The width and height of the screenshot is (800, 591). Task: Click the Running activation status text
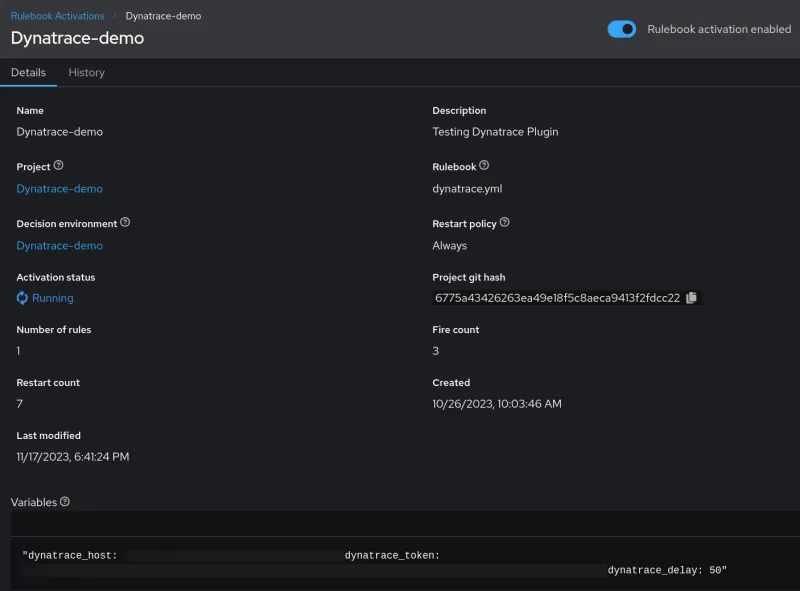(x=53, y=298)
